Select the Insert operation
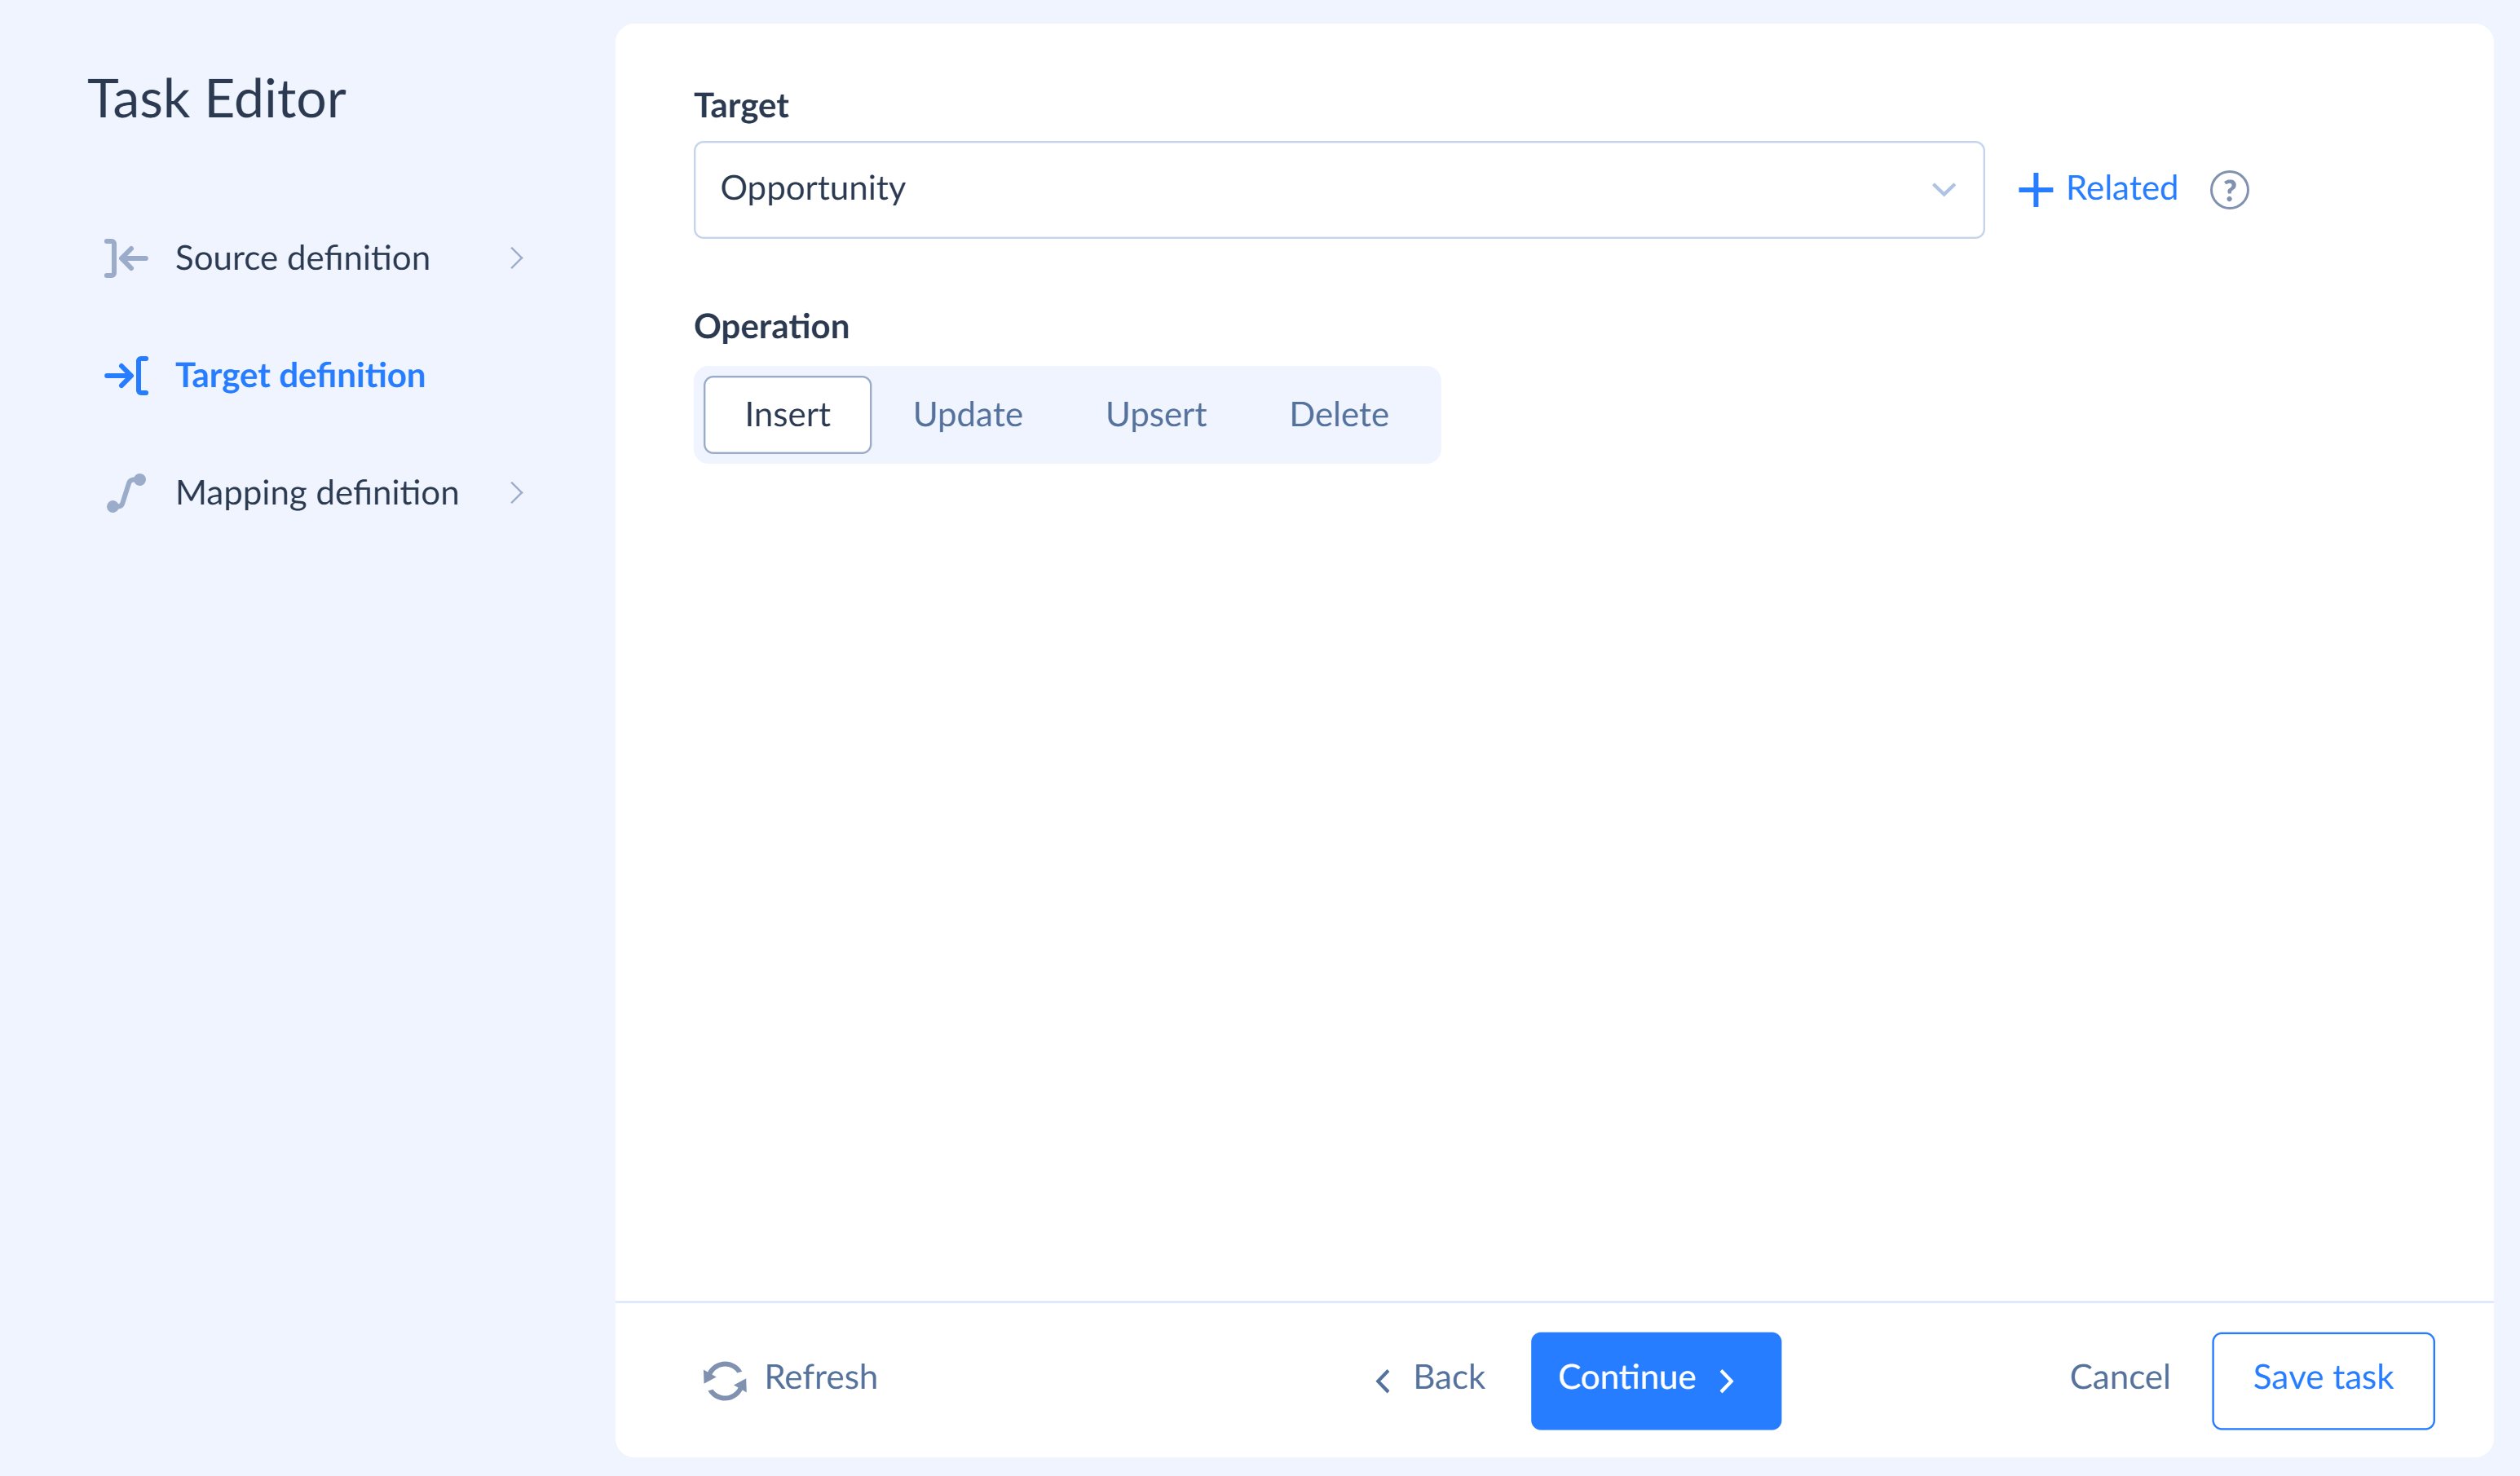The width and height of the screenshot is (2520, 1476). [x=787, y=414]
